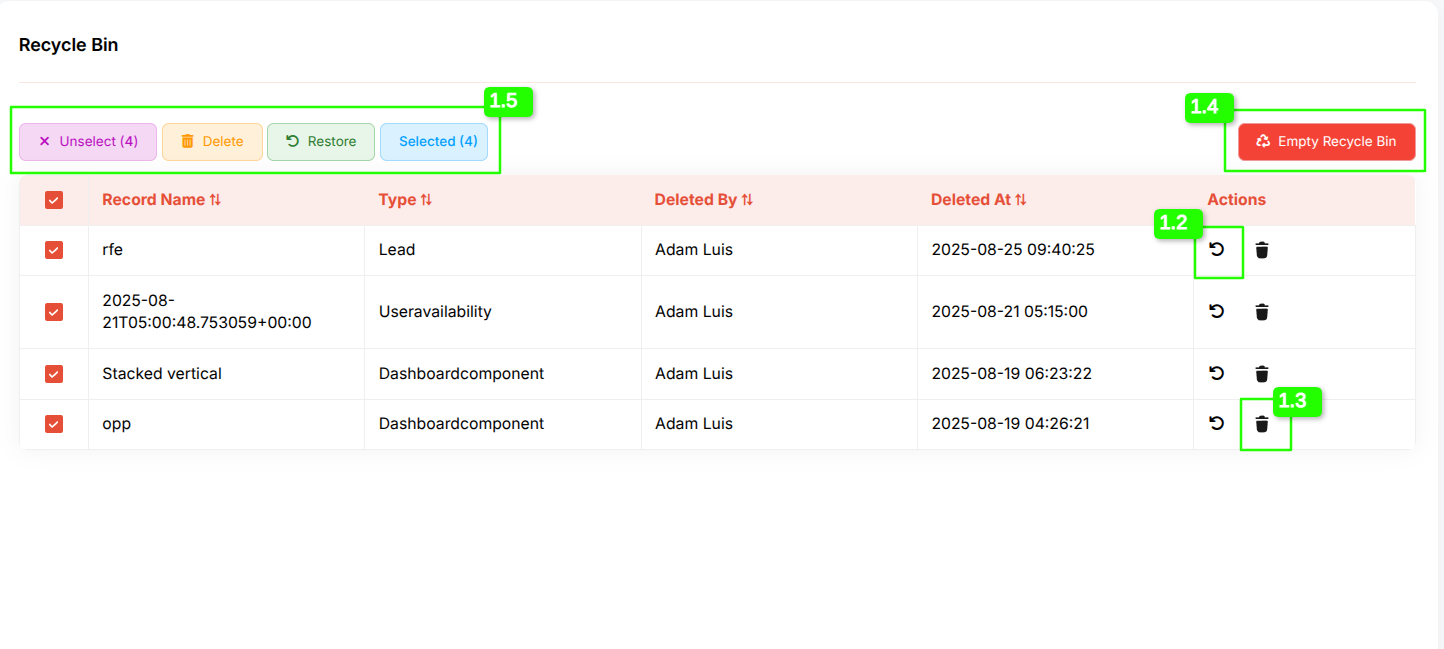
Task: Click the Recycle Bin page heading
Action: coord(69,45)
